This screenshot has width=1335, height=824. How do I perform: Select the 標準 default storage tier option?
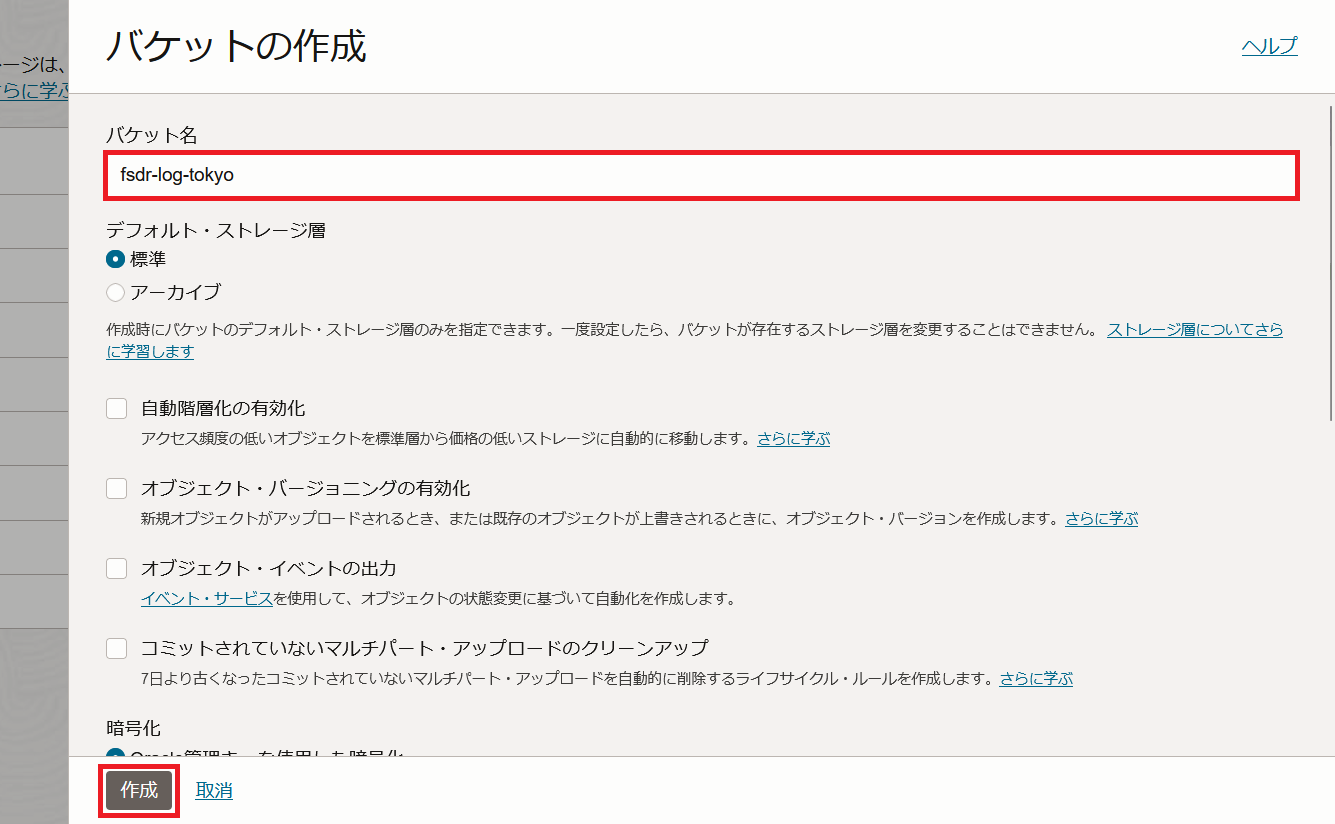[116, 258]
